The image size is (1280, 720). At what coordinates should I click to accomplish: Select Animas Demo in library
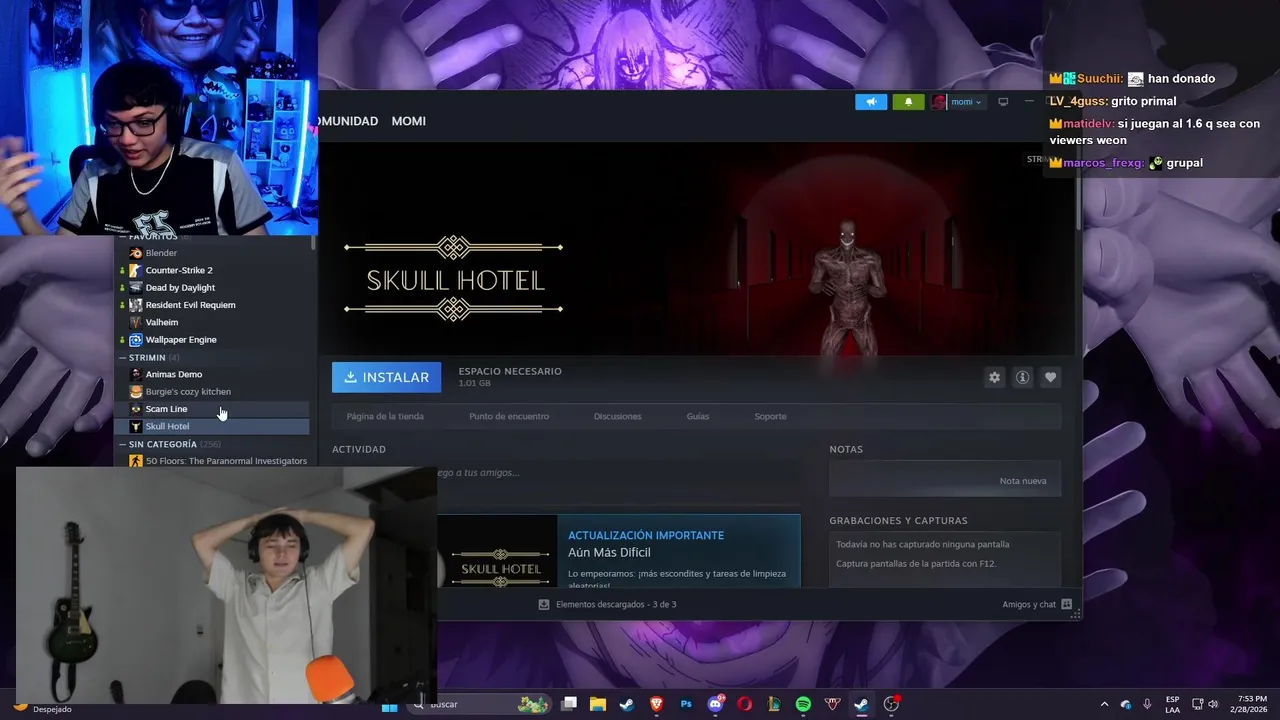click(214, 374)
